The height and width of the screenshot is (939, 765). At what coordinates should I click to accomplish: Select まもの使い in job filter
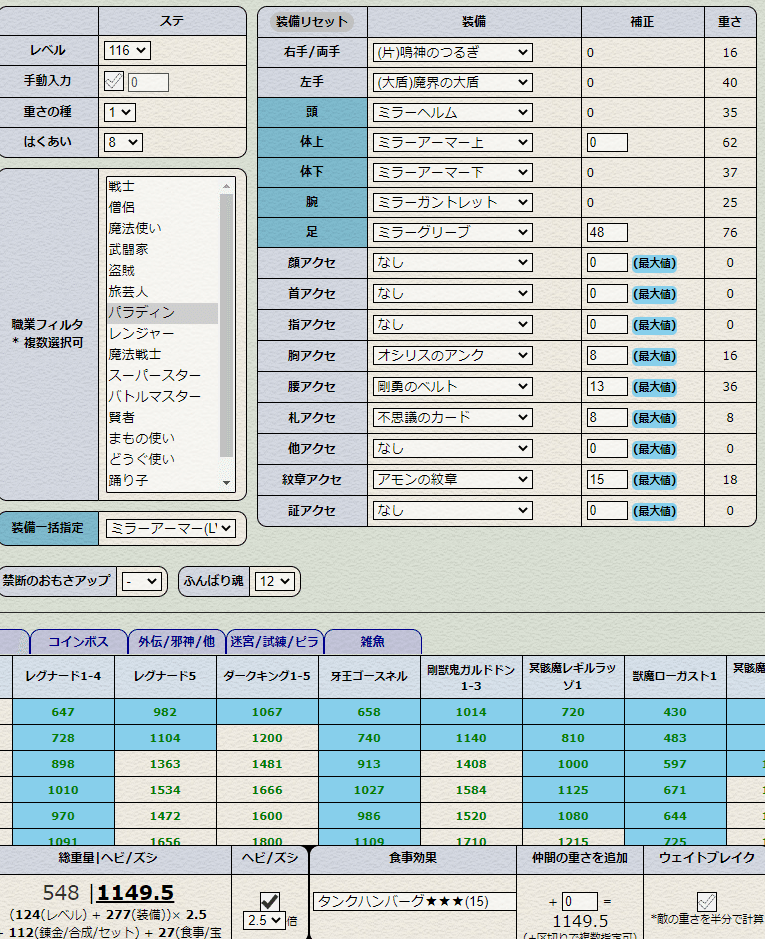point(162,438)
